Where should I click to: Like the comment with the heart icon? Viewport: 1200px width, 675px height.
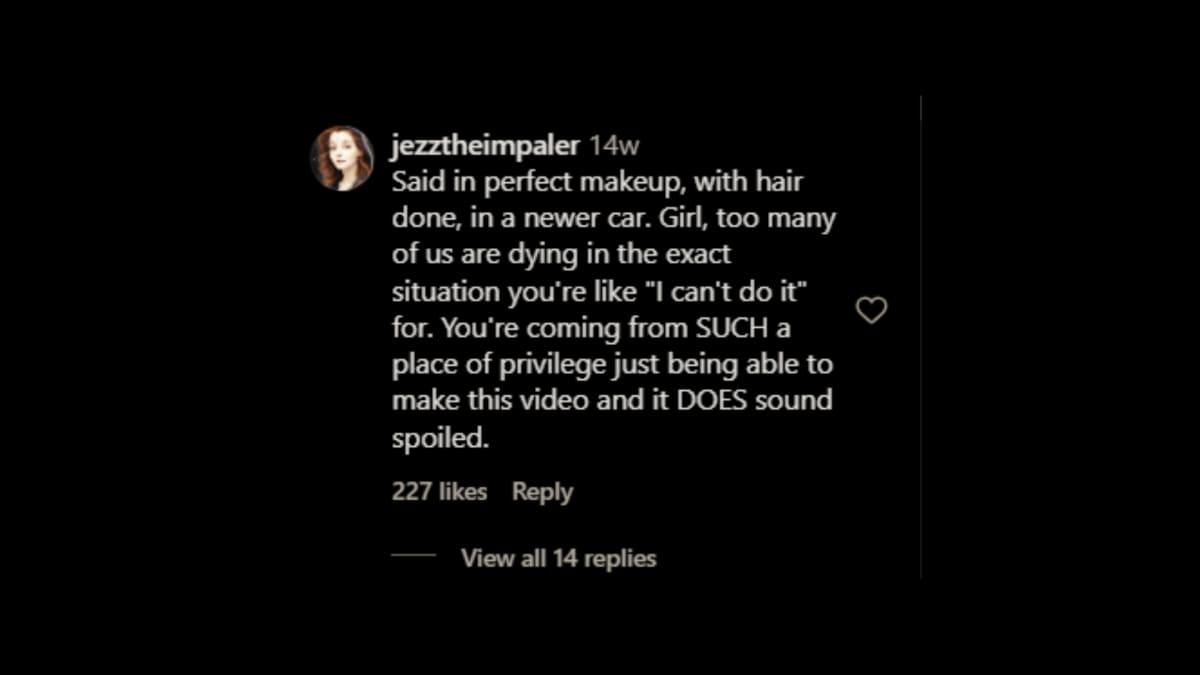coord(872,311)
